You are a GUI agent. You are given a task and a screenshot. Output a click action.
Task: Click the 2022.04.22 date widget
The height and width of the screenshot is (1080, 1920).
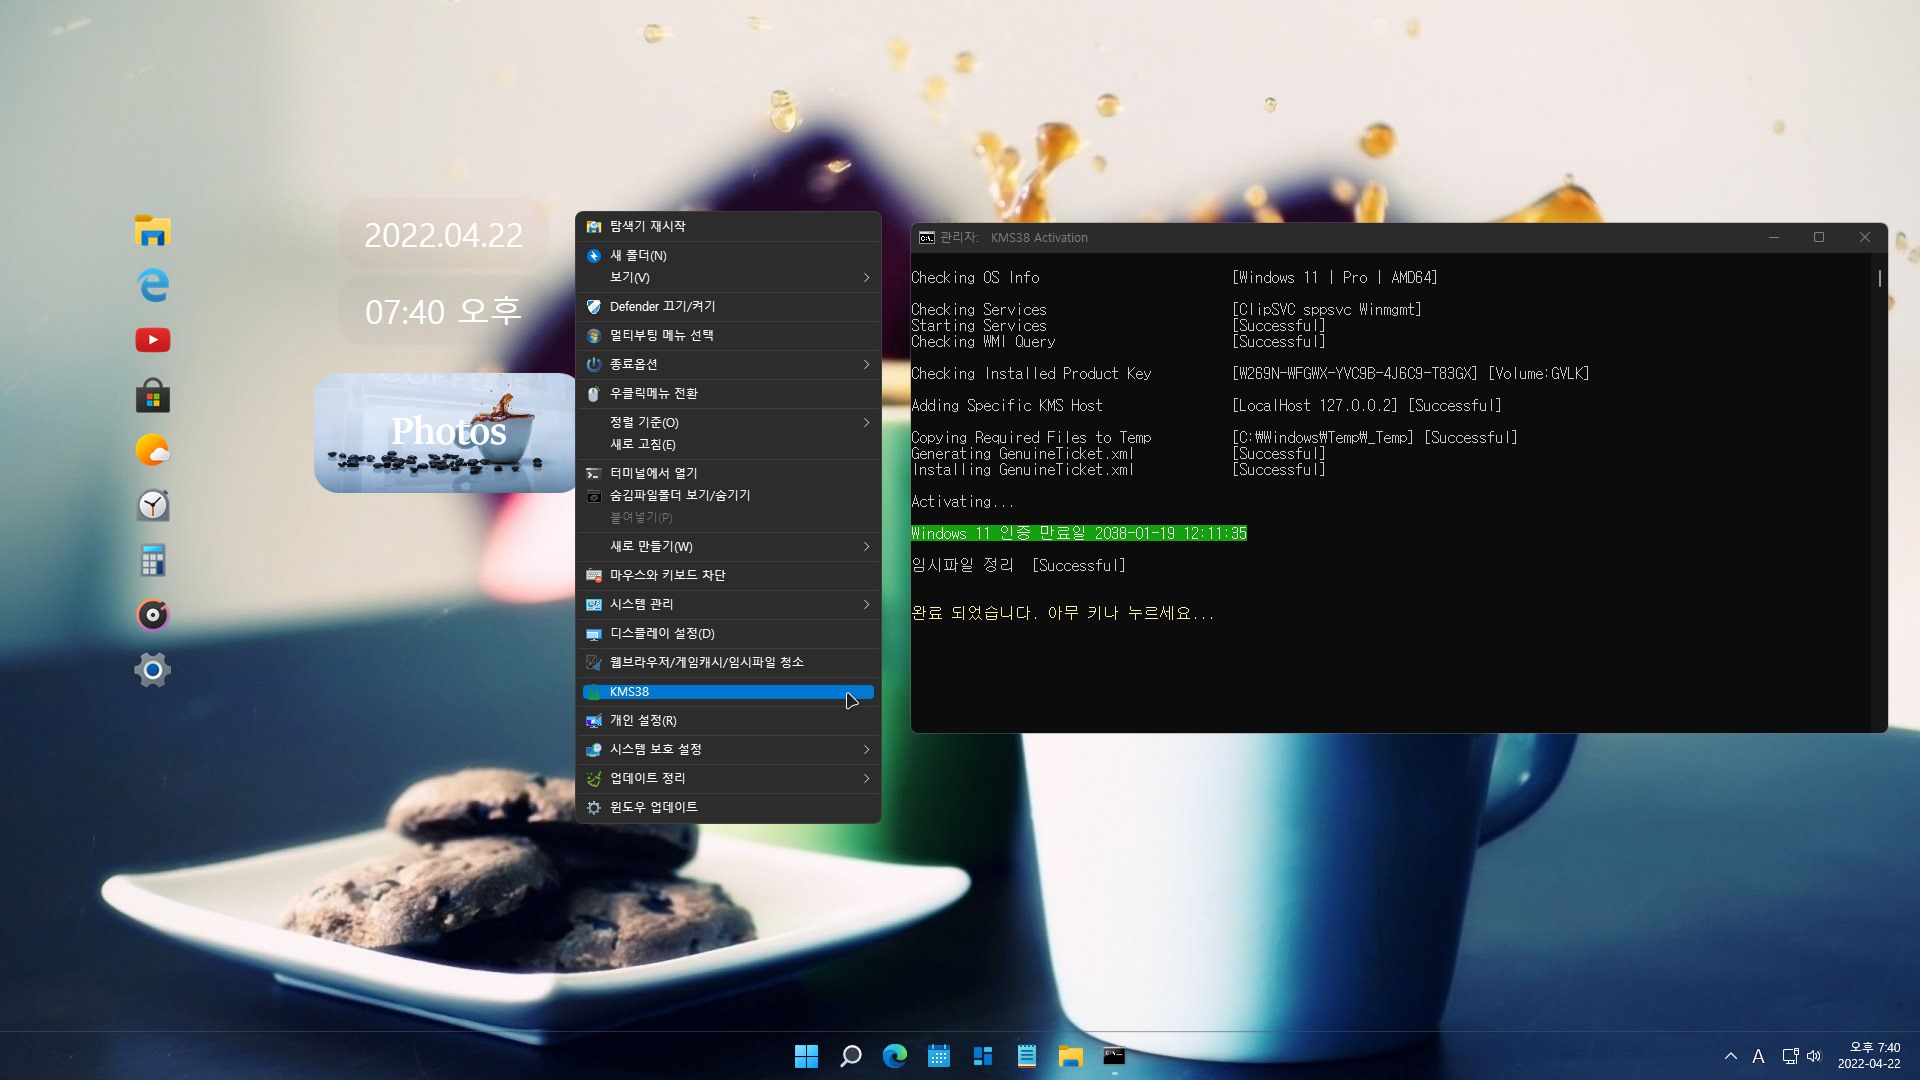tap(443, 236)
